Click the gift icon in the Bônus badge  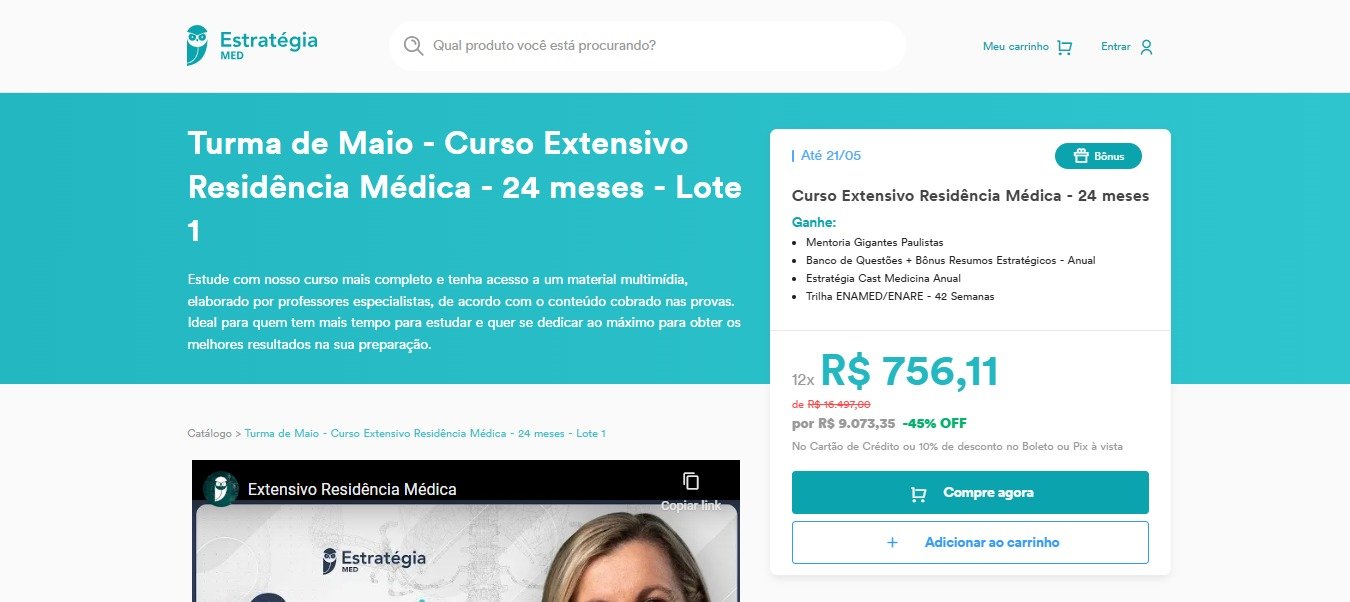pyautogui.click(x=1081, y=156)
